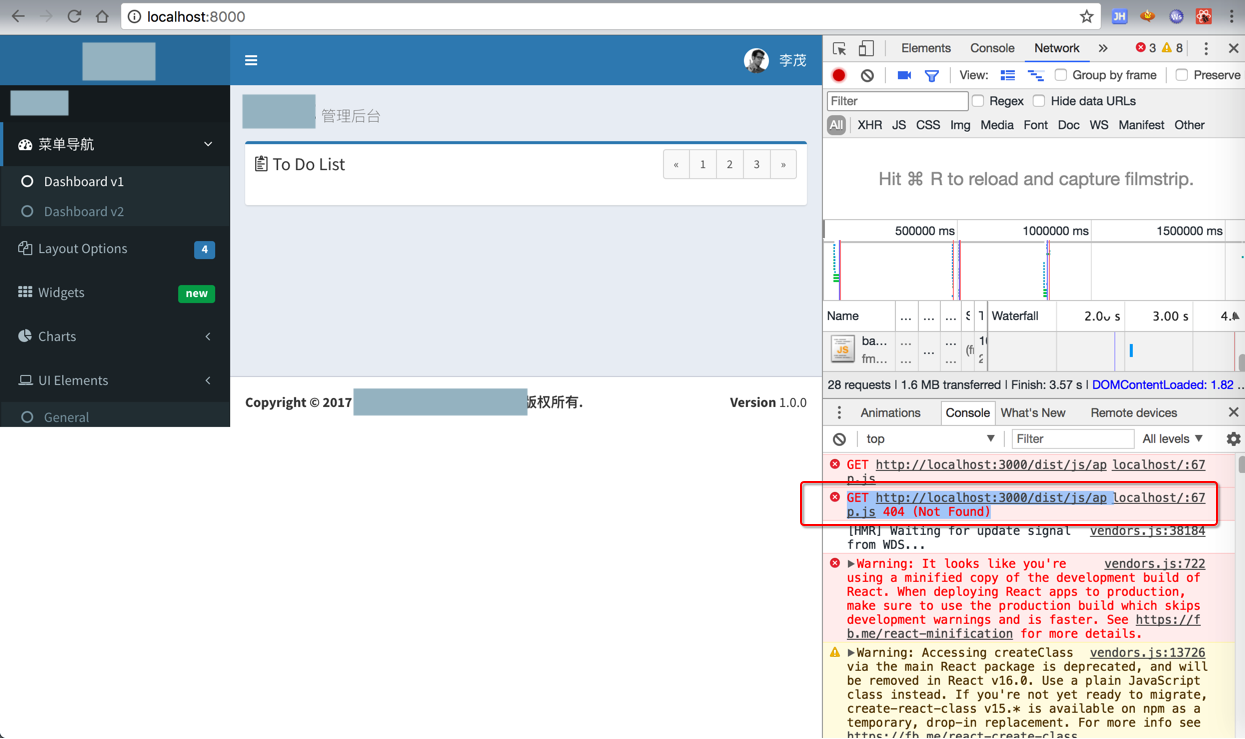The height and width of the screenshot is (739, 1245).
Task: Close the DevTools console drawer
Action: pyautogui.click(x=1233, y=413)
